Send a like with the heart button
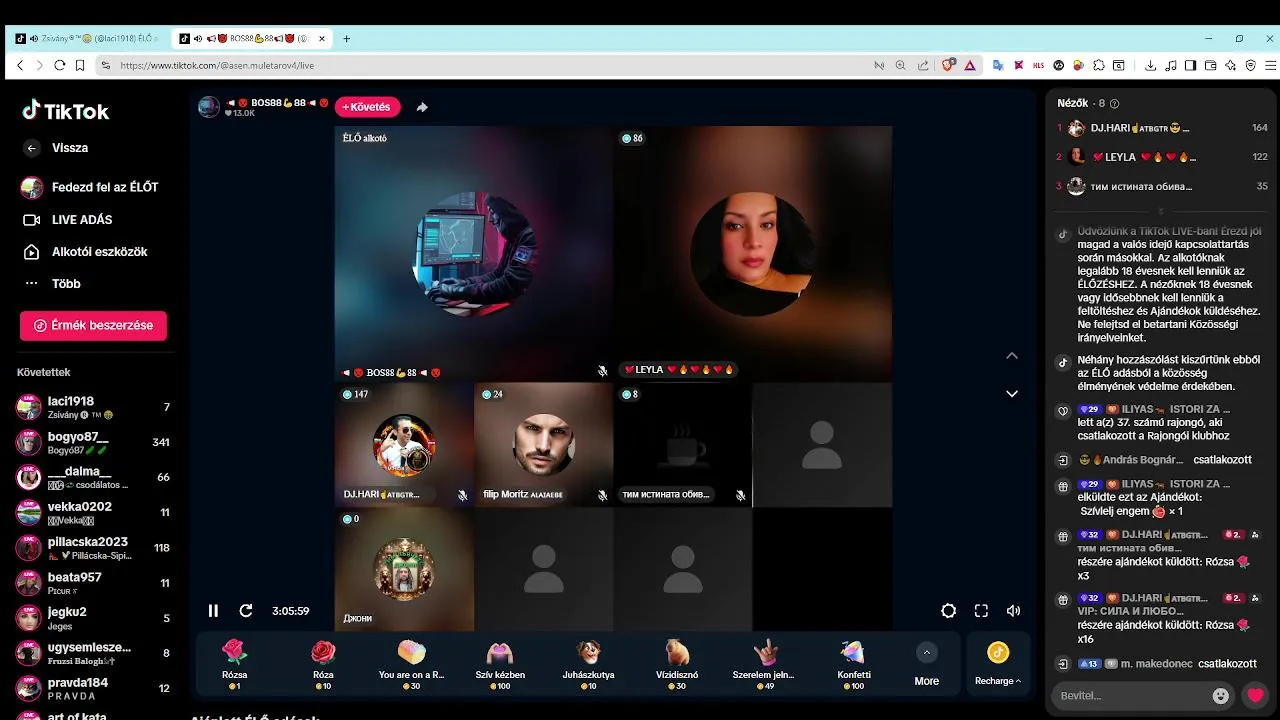1280x720 pixels. [1256, 695]
